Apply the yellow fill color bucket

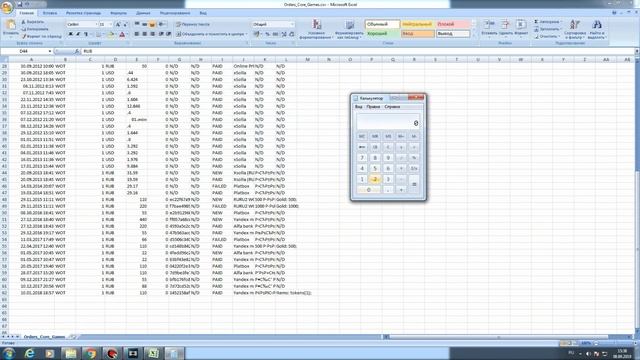coord(110,34)
